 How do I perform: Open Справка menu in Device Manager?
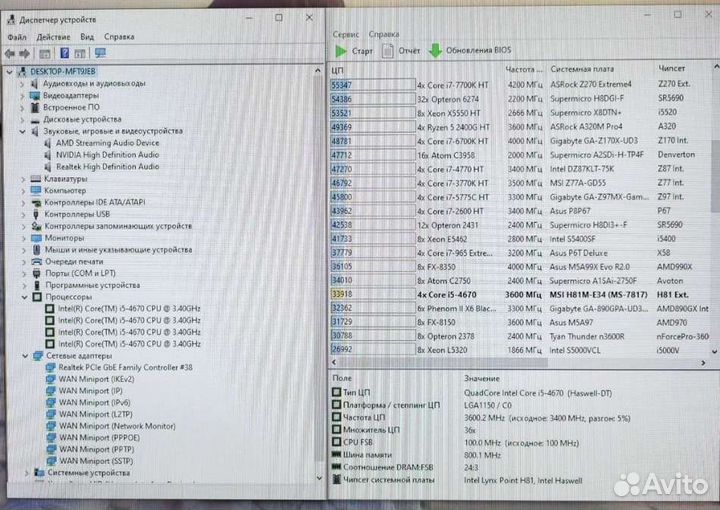coord(119,37)
